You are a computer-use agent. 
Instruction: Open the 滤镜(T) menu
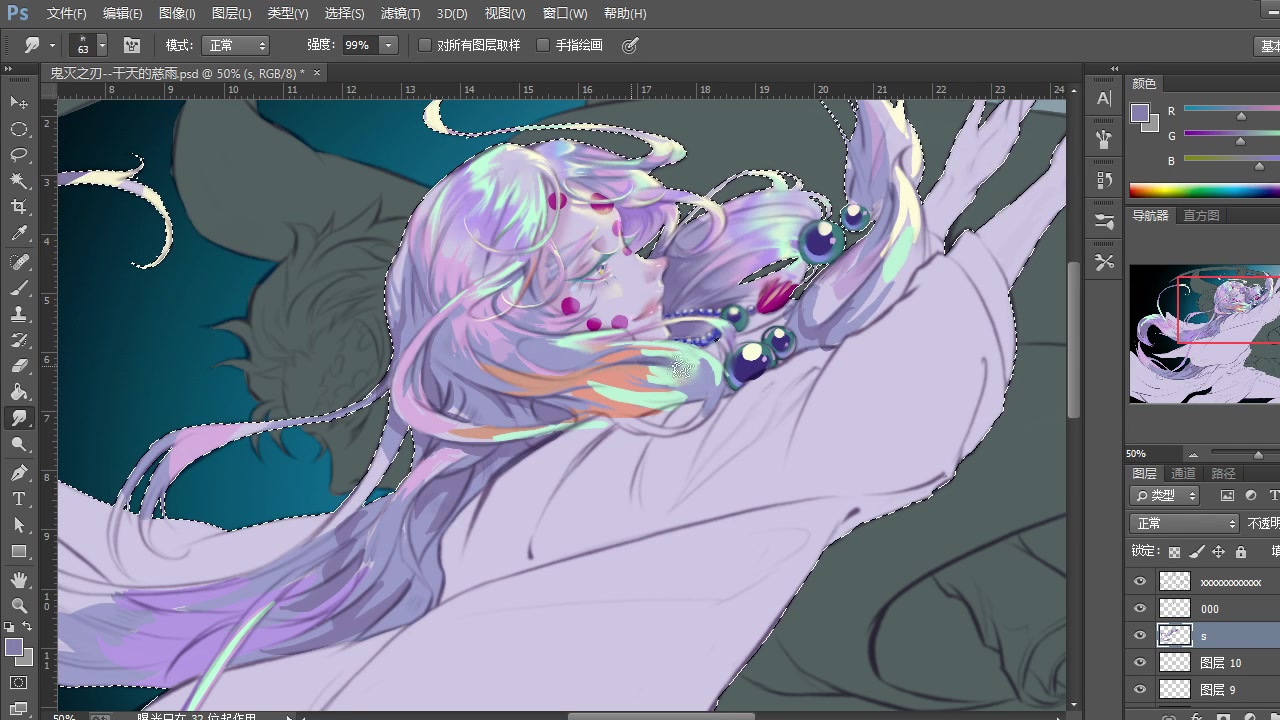click(401, 14)
